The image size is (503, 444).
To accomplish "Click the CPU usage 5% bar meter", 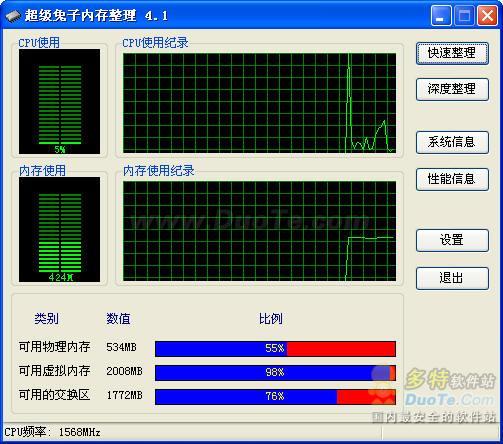I will [59, 102].
